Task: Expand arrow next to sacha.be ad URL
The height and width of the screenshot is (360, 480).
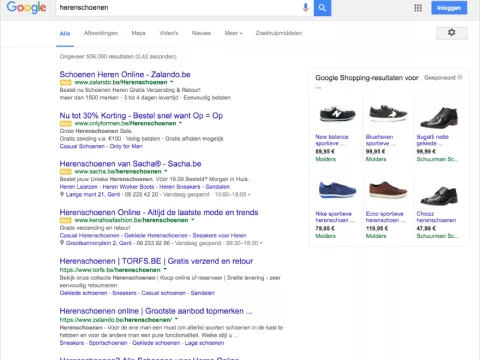Action: (166, 171)
